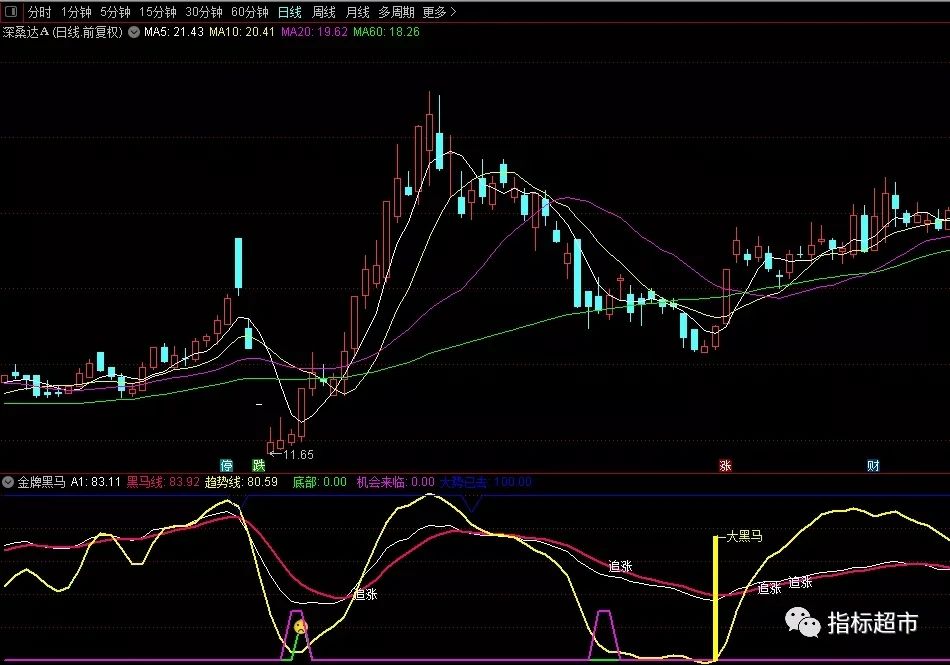
Task: Select the 月线 monthly tab
Action: pos(357,12)
